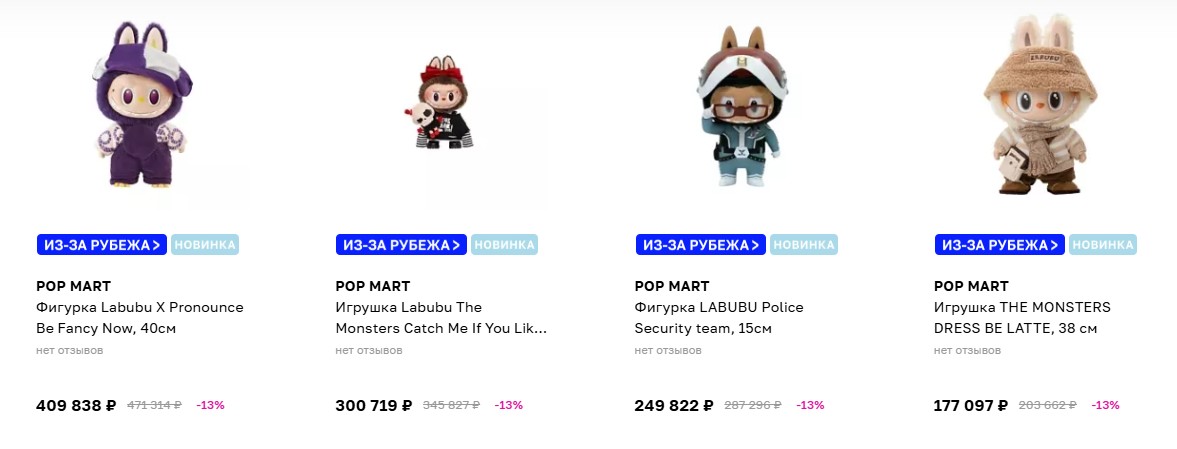The image size is (1177, 449).
Task: Open 'Игрушка Labubu The Monsters Catch Me' title
Action: click(440, 317)
